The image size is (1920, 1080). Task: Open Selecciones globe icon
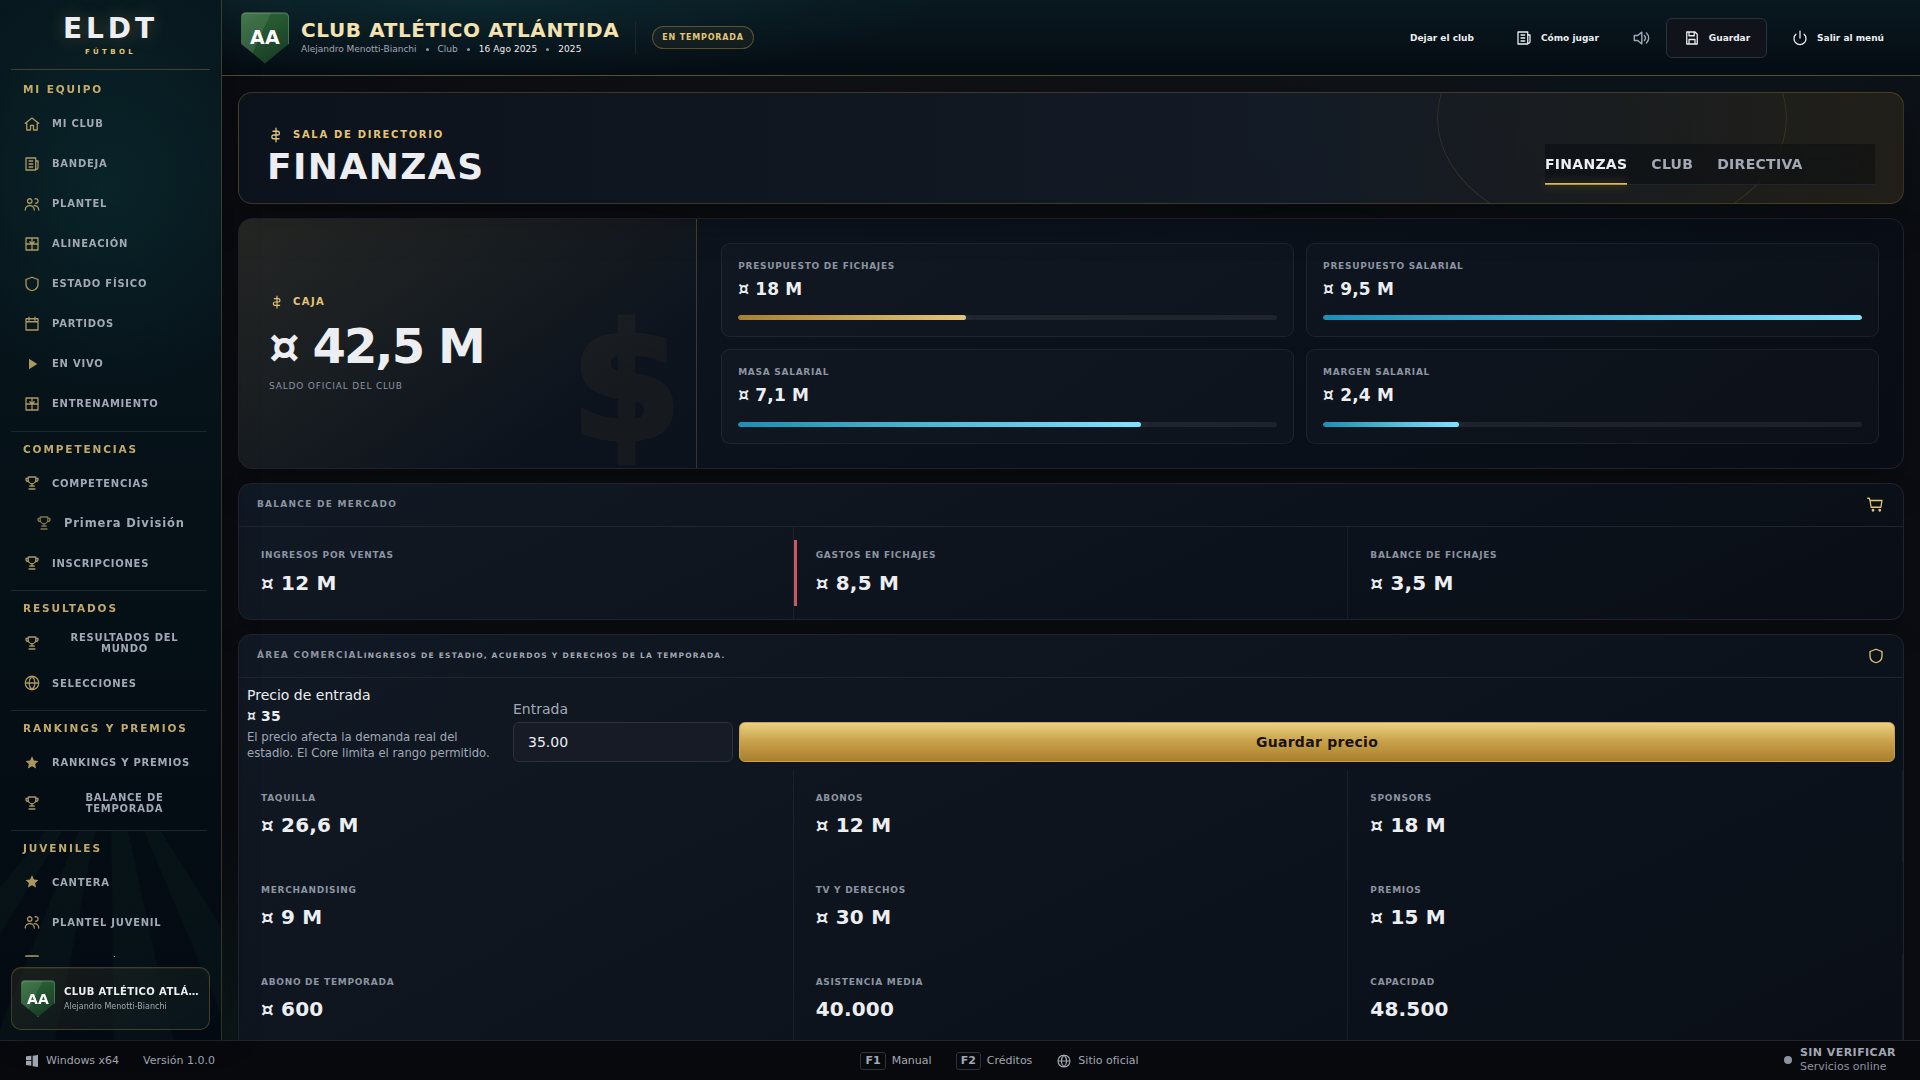tap(32, 684)
